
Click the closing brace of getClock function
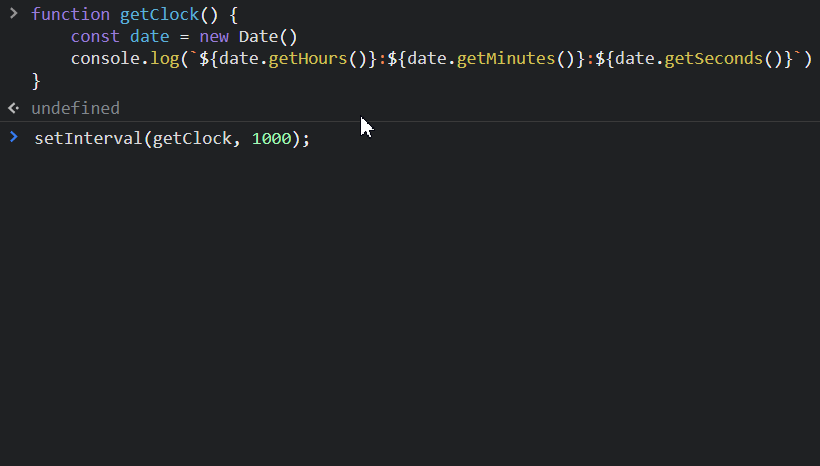click(36, 81)
